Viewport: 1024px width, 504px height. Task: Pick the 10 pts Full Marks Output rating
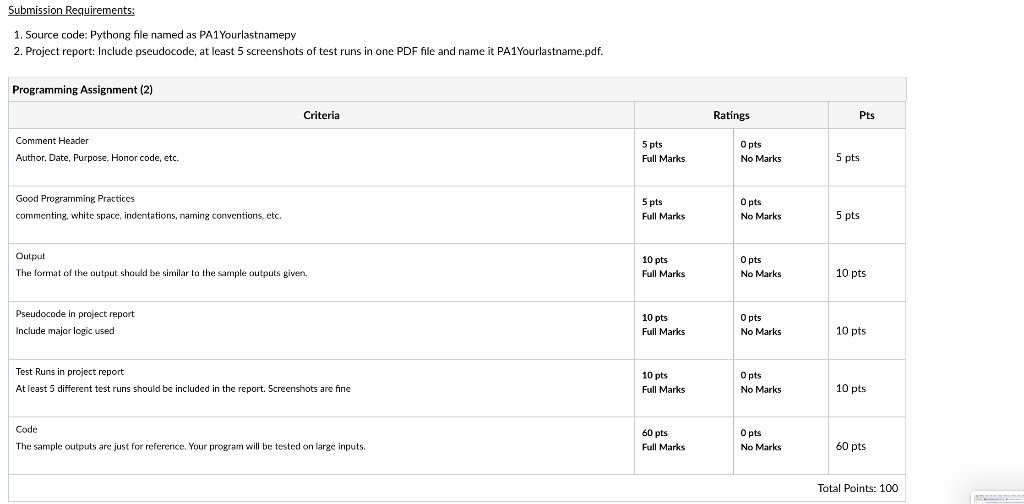point(663,266)
